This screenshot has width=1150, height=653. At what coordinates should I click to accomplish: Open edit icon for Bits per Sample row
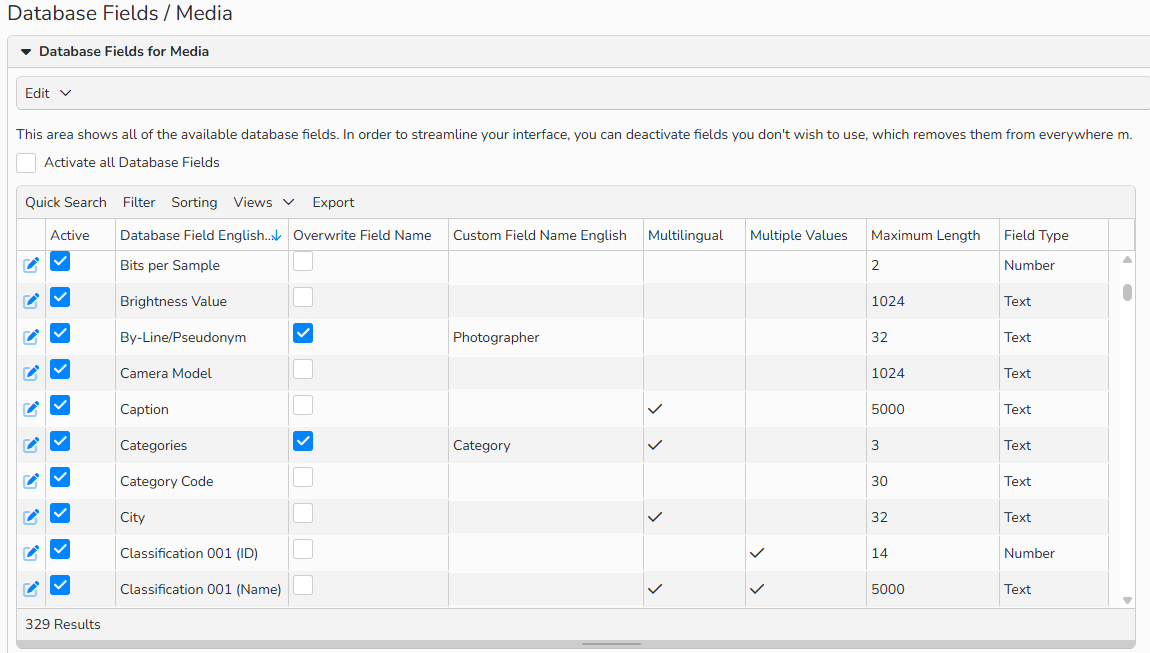tap(31, 265)
